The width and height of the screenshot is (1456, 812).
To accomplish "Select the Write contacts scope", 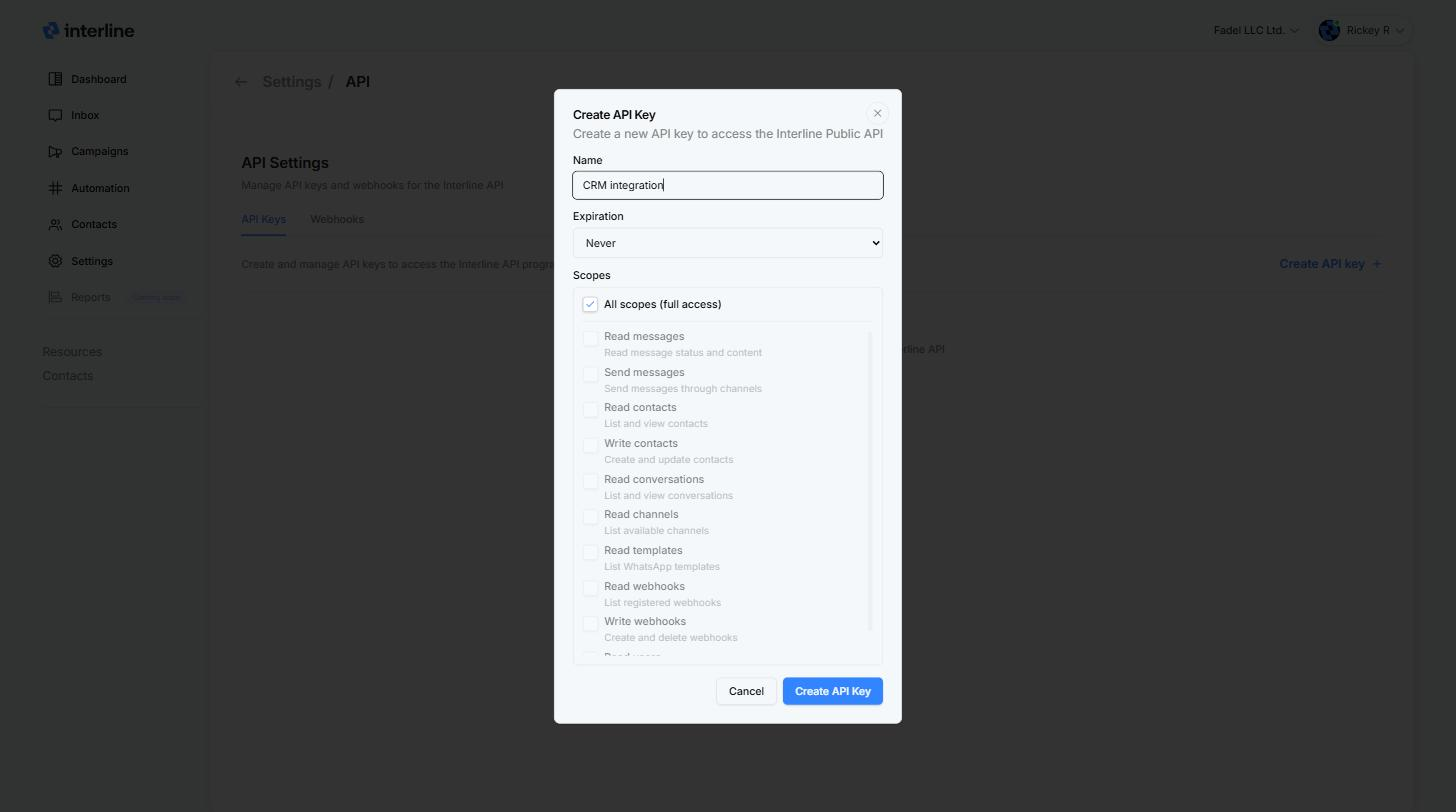I will pos(590,445).
